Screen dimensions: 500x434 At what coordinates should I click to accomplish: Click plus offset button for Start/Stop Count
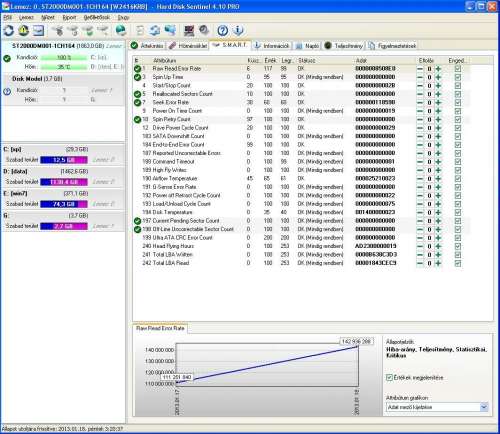438,86
